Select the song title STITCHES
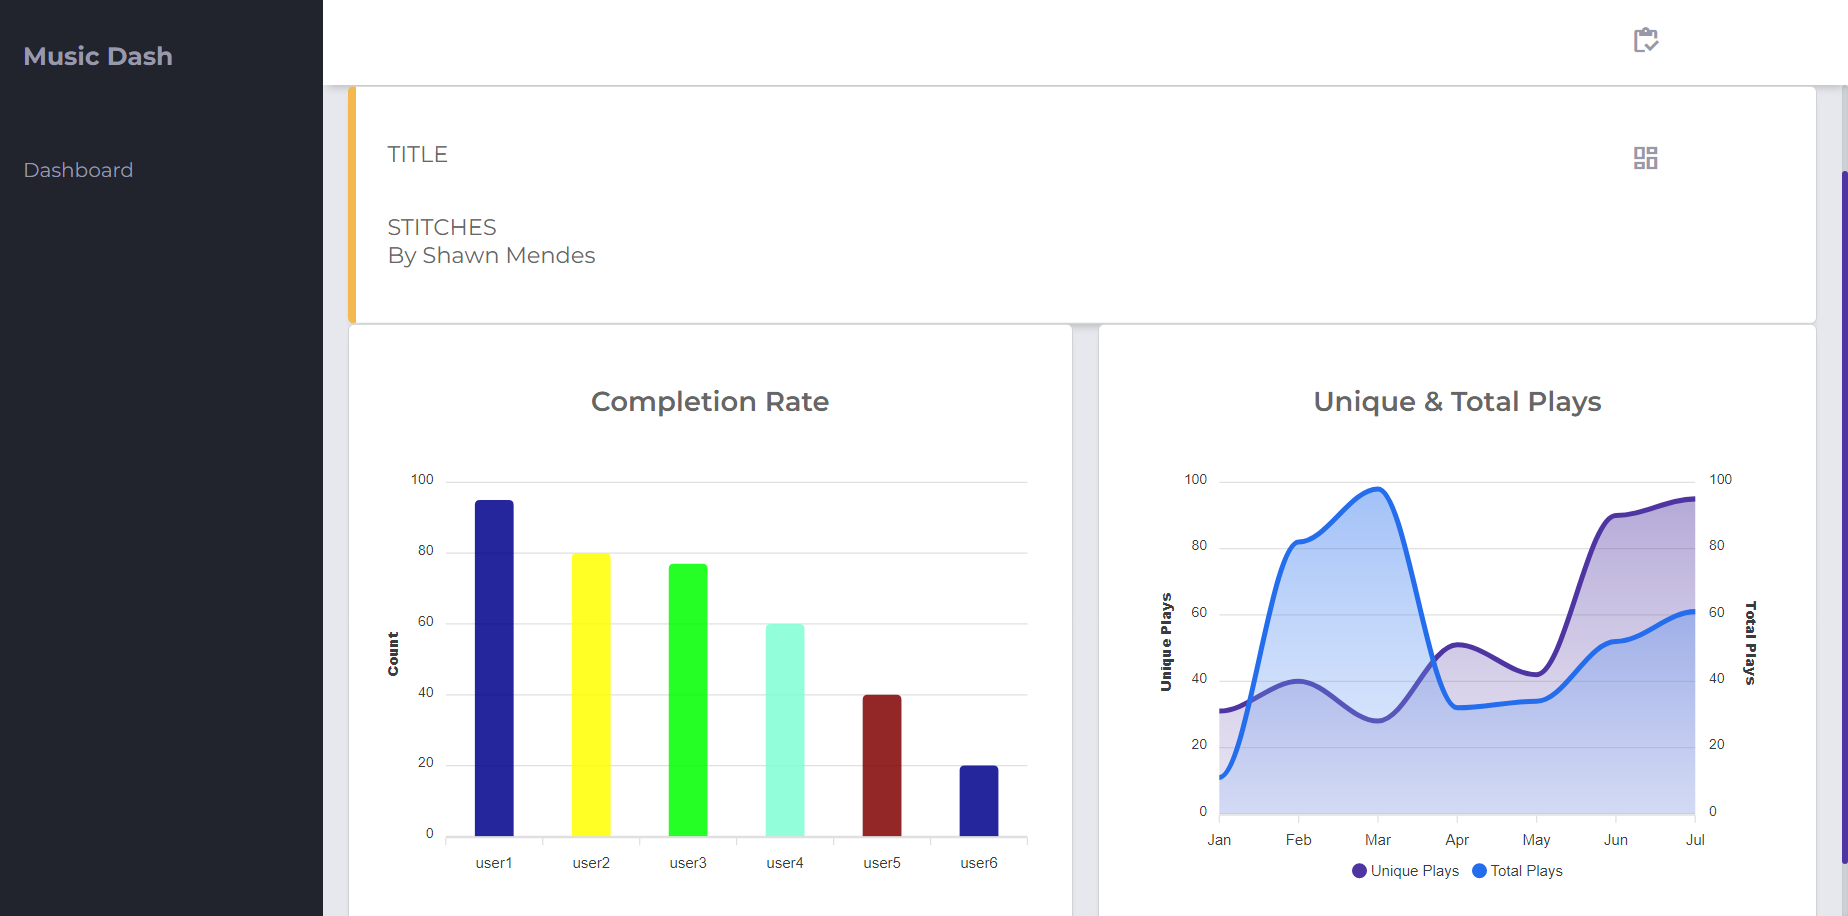This screenshot has width=1848, height=916. point(441,227)
